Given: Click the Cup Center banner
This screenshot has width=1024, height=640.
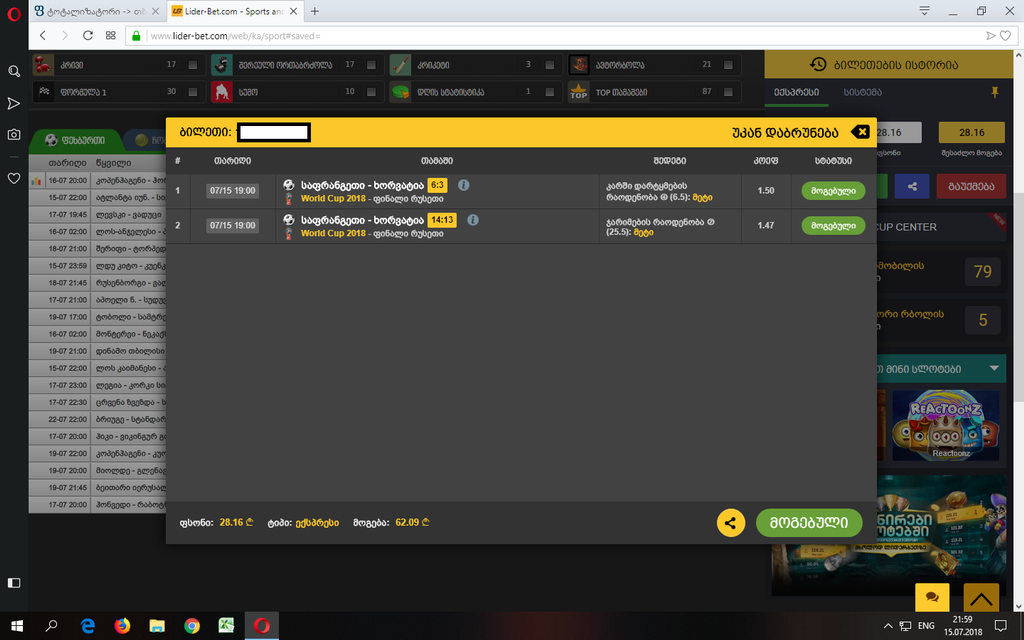Looking at the screenshot, I should click(x=941, y=227).
